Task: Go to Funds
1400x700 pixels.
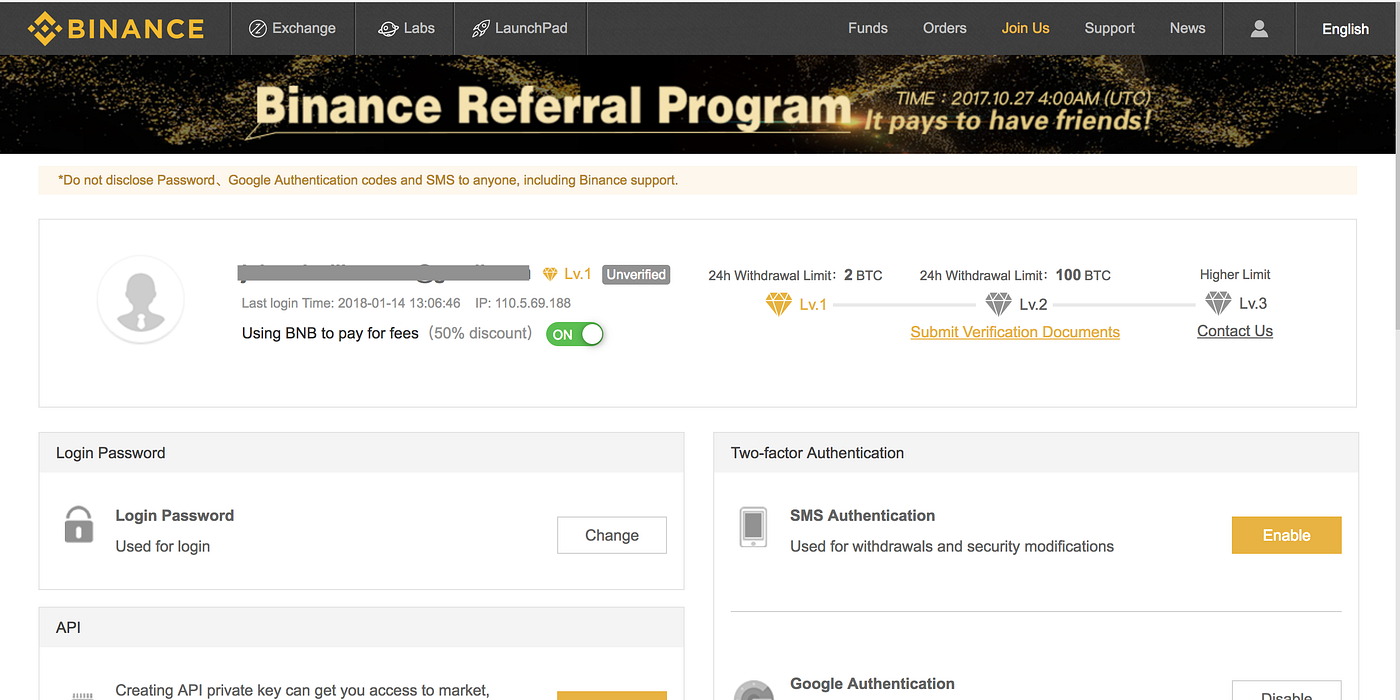Action: coord(868,28)
